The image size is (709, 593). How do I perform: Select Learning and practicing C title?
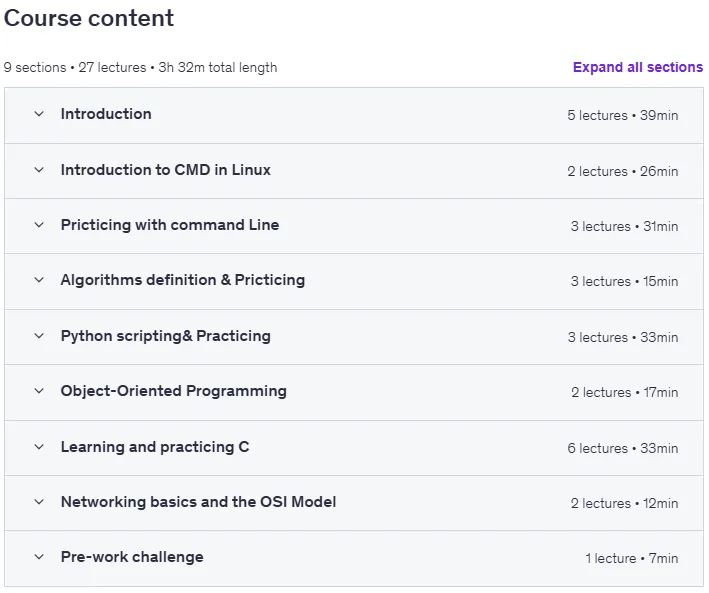(155, 447)
